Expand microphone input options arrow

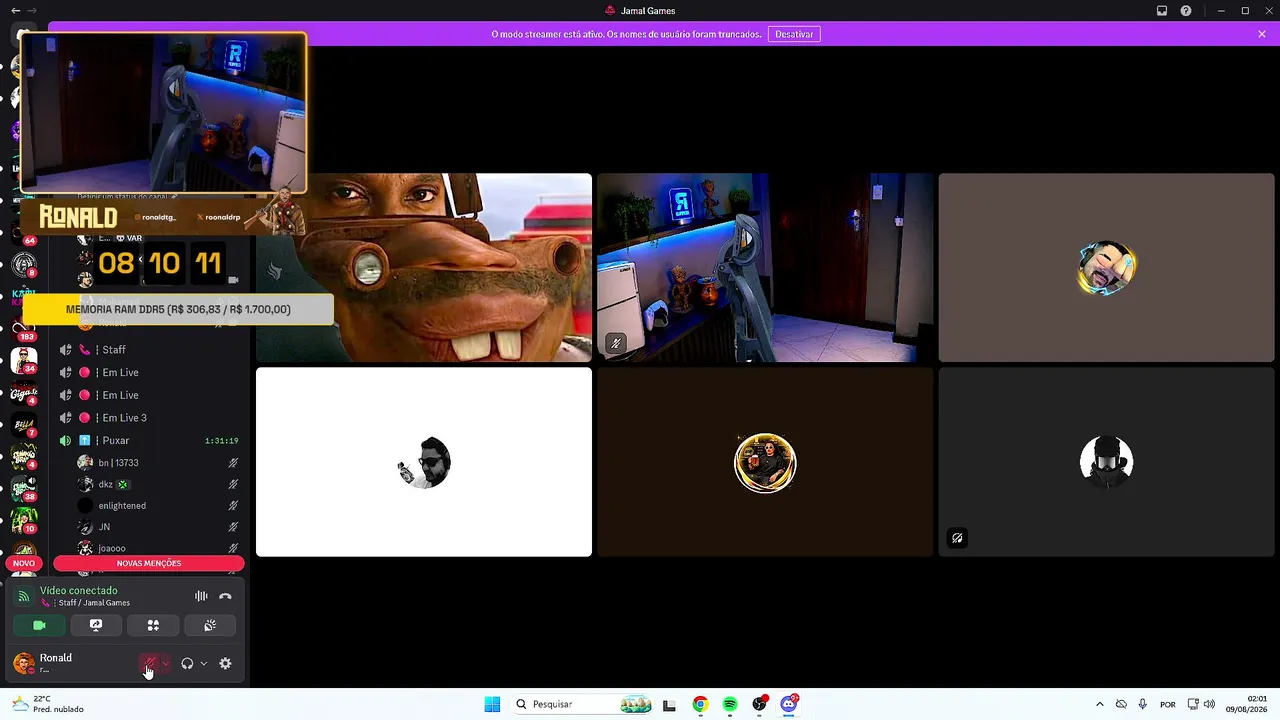coord(166,663)
